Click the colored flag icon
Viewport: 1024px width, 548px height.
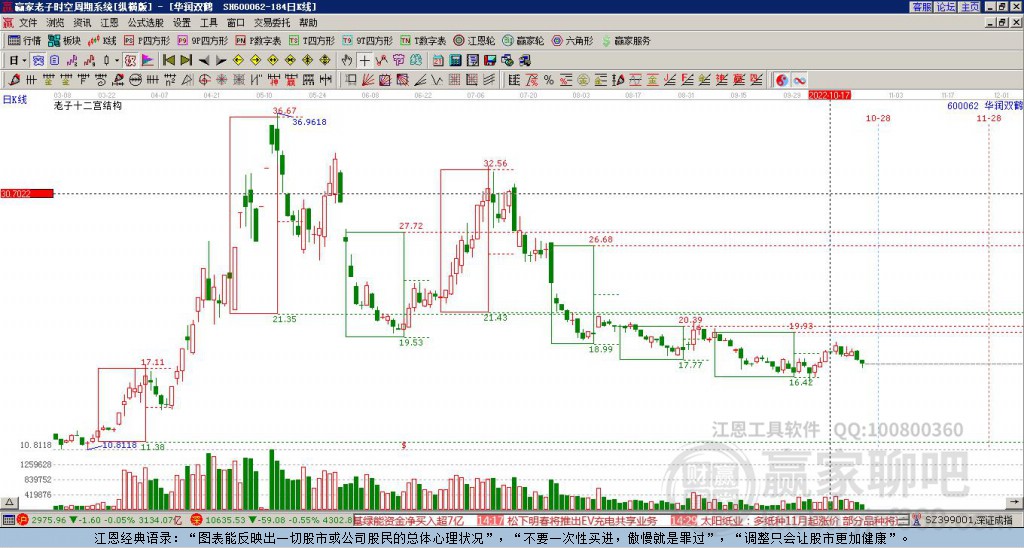pos(148,61)
